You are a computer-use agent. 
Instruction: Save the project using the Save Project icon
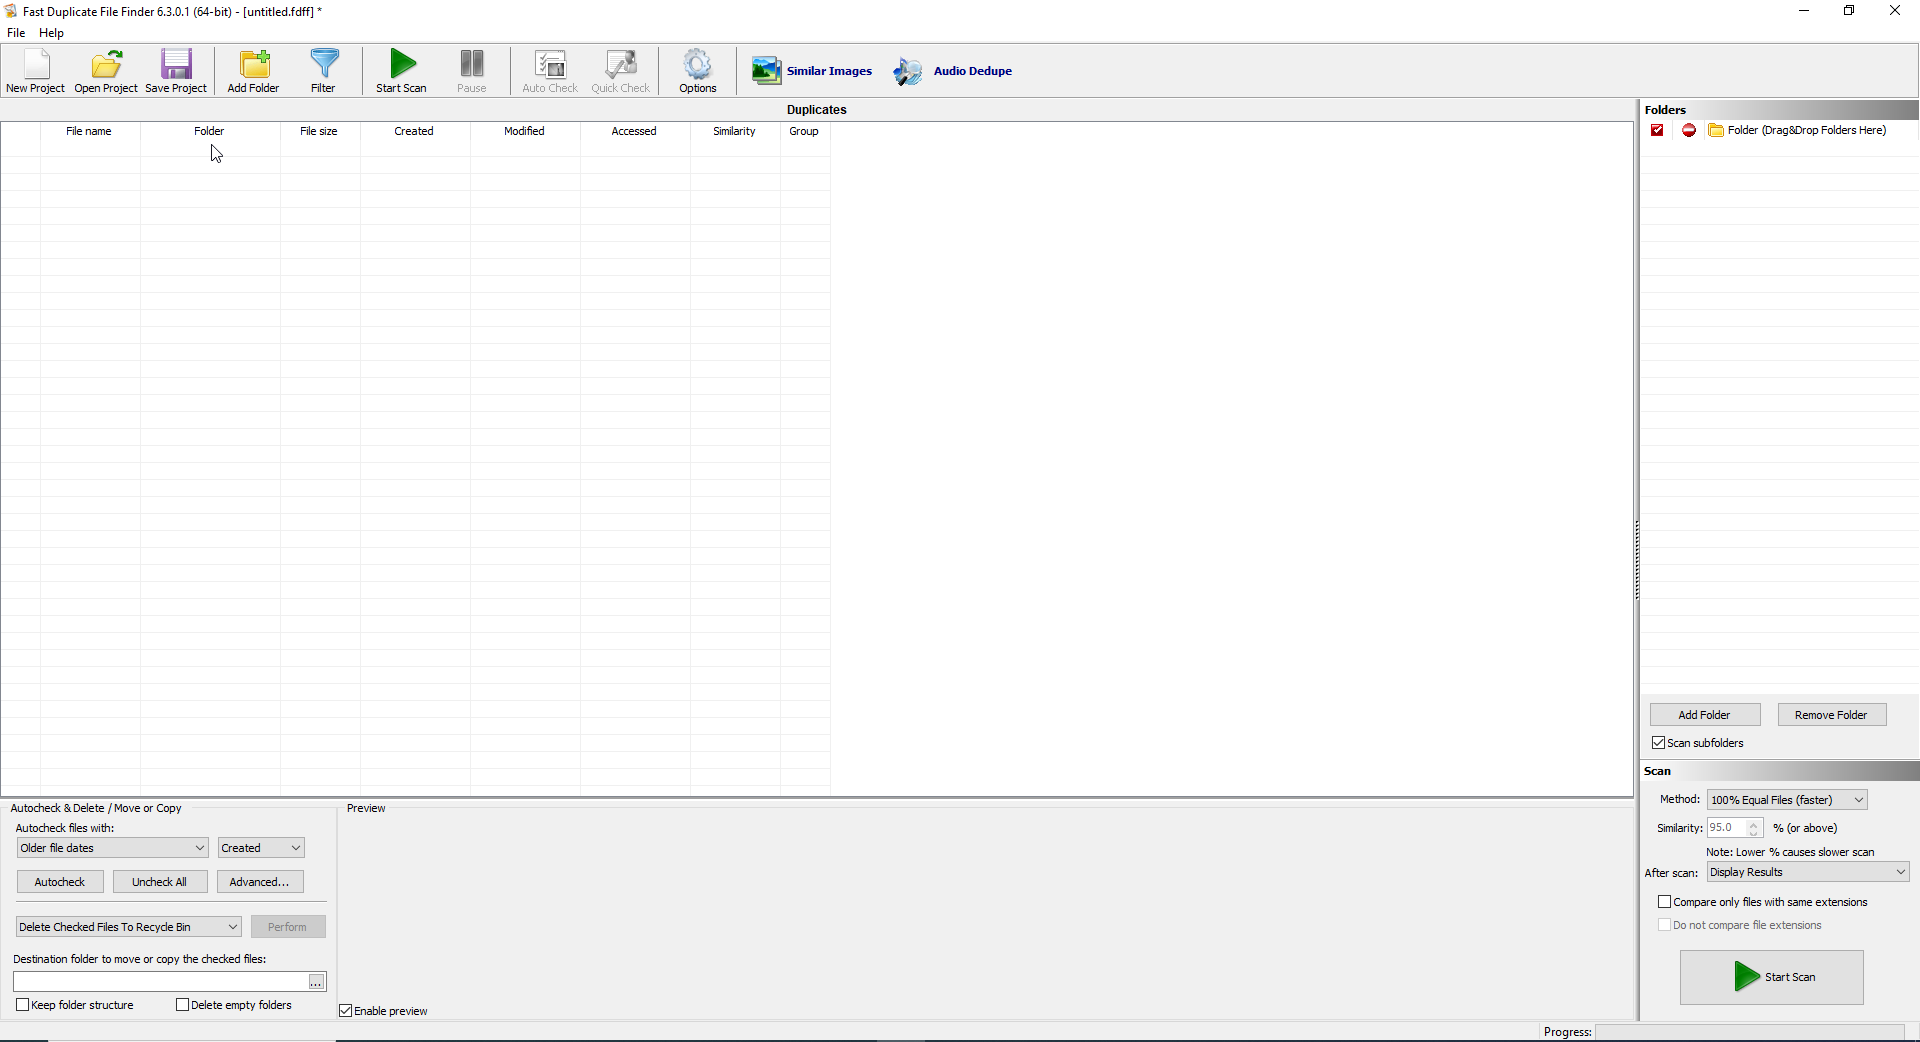[176, 70]
